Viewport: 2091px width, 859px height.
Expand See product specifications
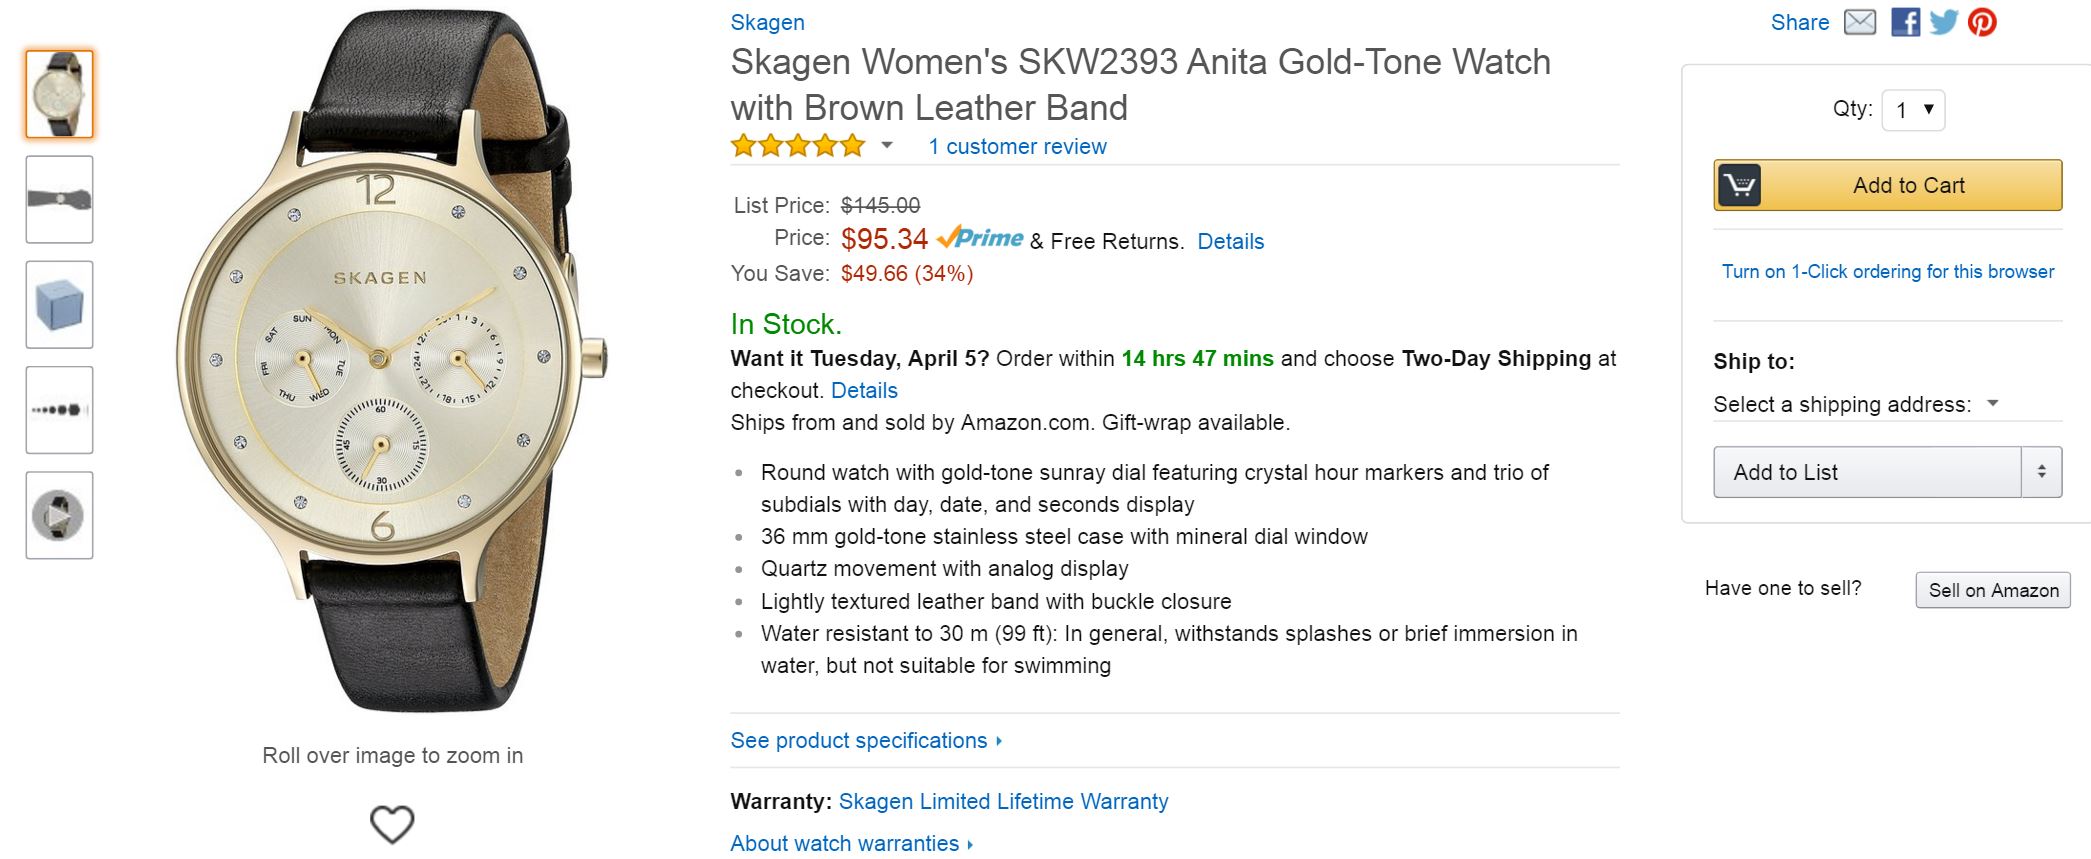pos(866,741)
